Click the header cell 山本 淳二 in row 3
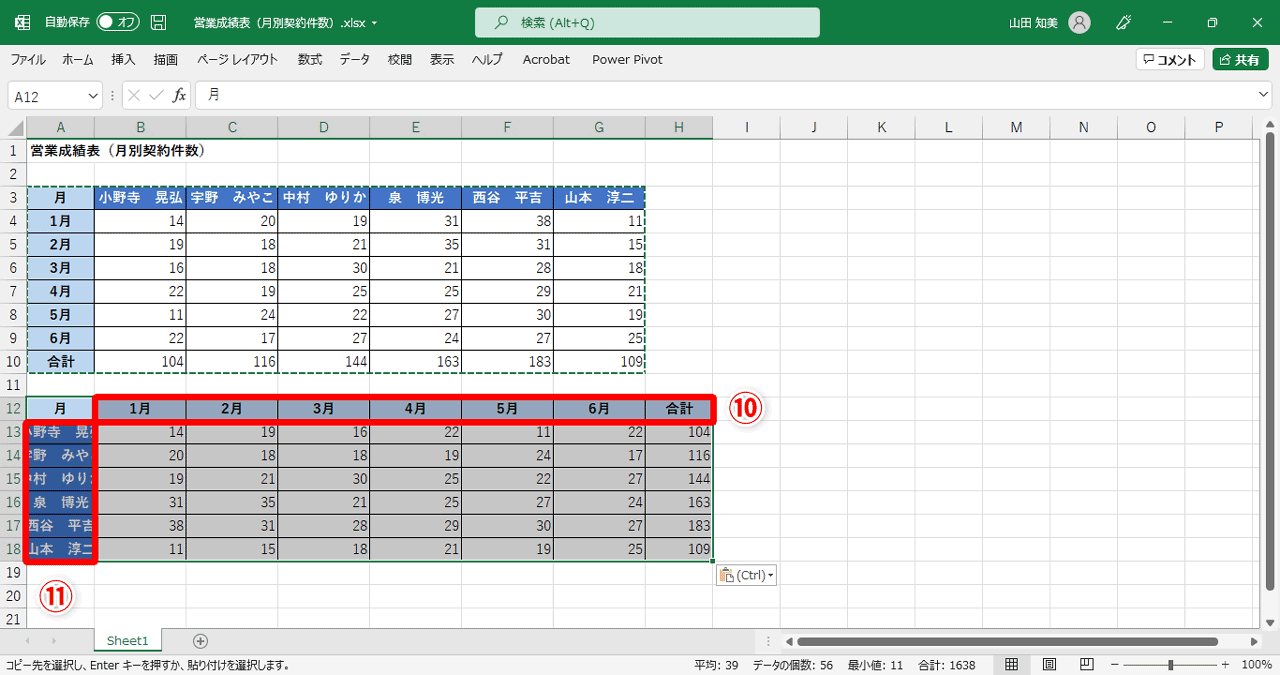The image size is (1280, 675). tap(599, 198)
